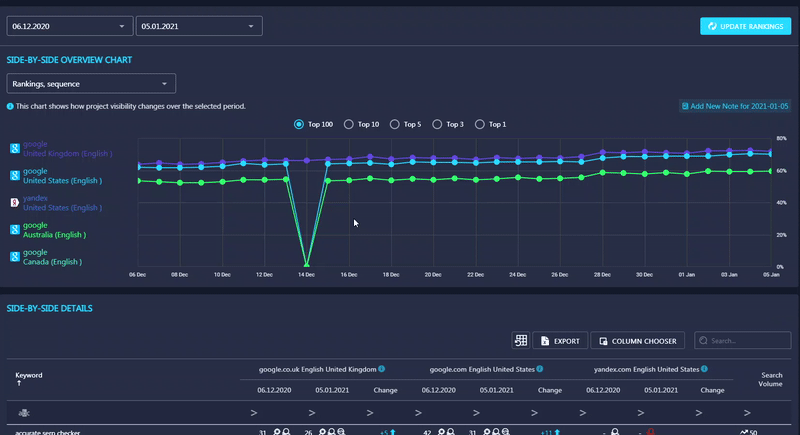Toggle yandex United States (English) series in legend

[x=62, y=202]
